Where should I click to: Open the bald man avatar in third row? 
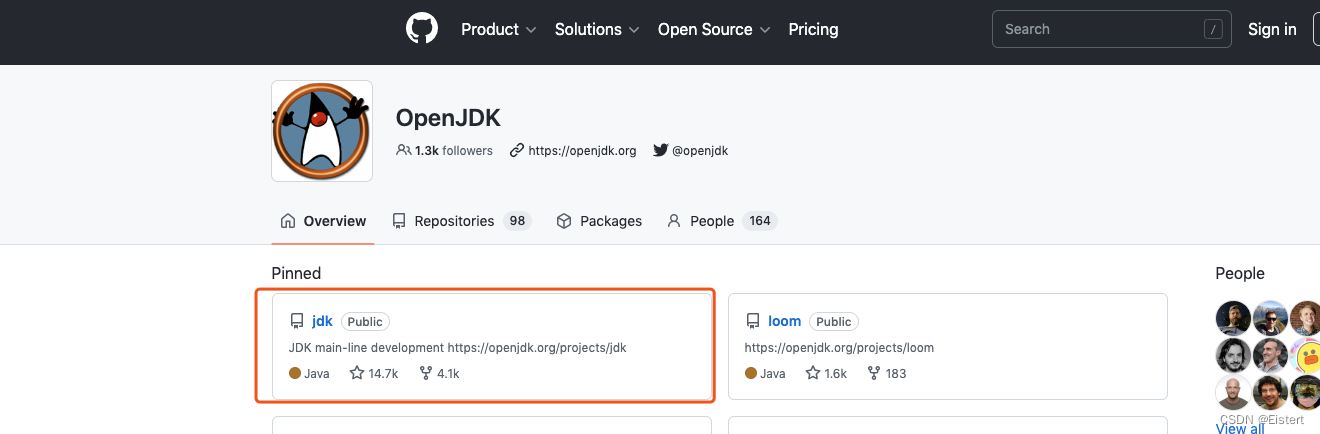[1233, 393]
